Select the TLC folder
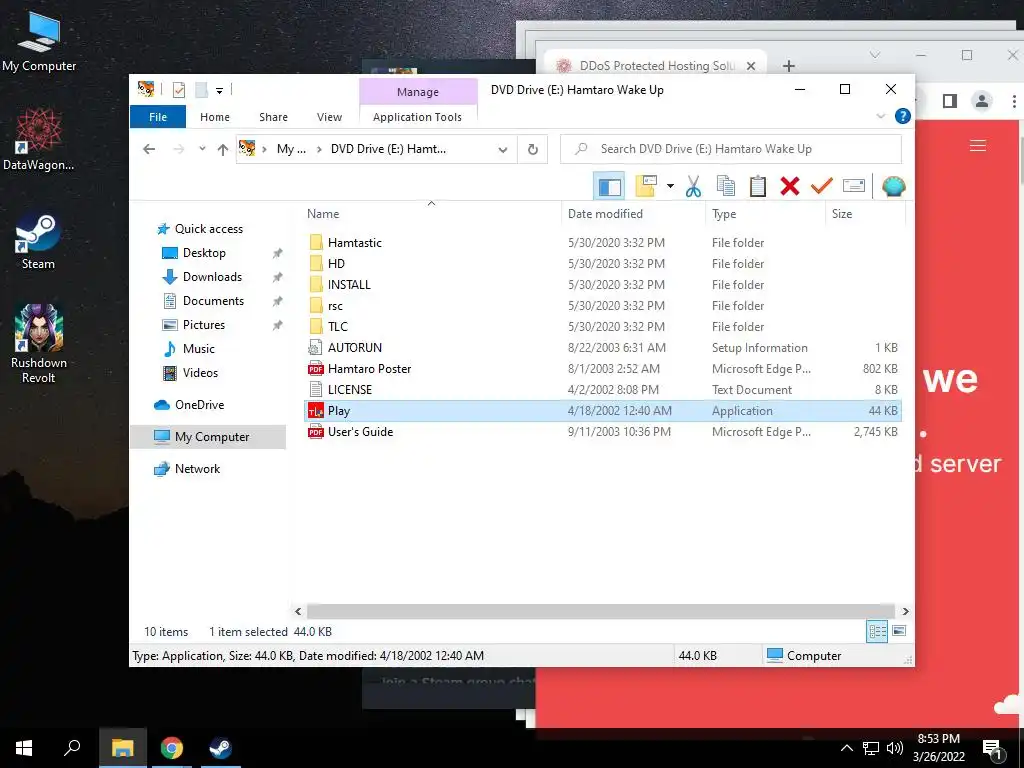This screenshot has width=1024, height=768. (x=603, y=327)
